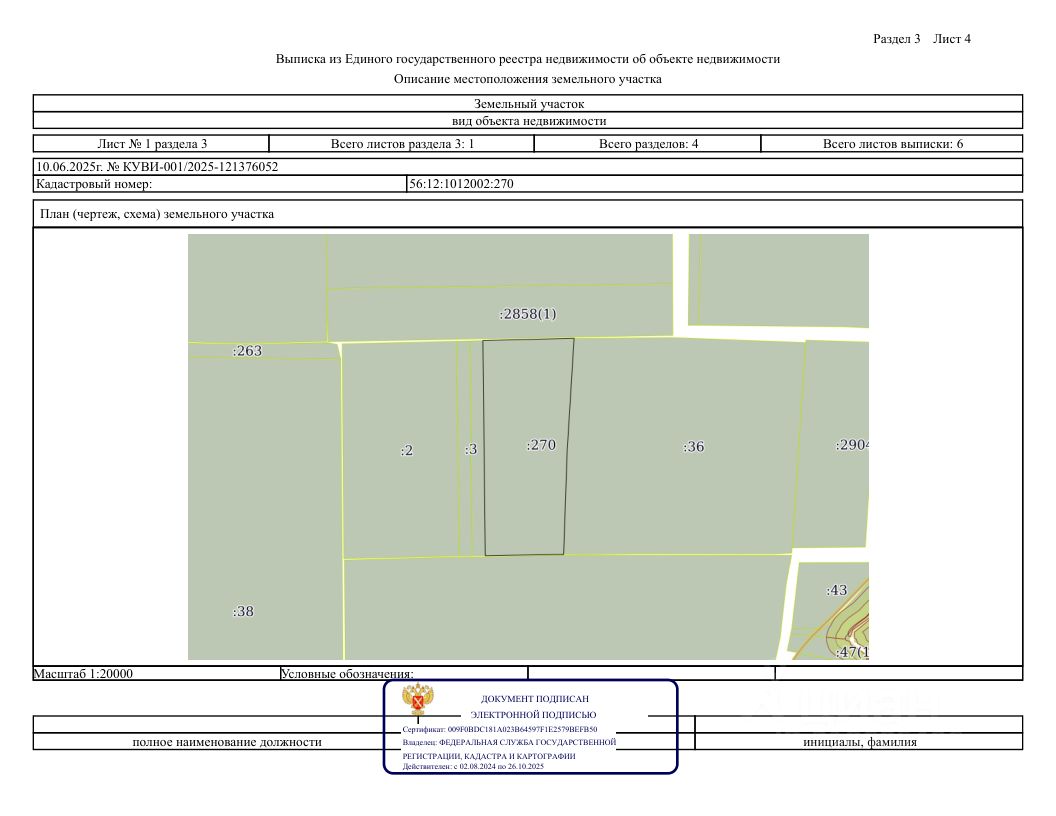Click parcel label ":36" on the map
Screen dimensions: 1056x816
click(x=694, y=446)
